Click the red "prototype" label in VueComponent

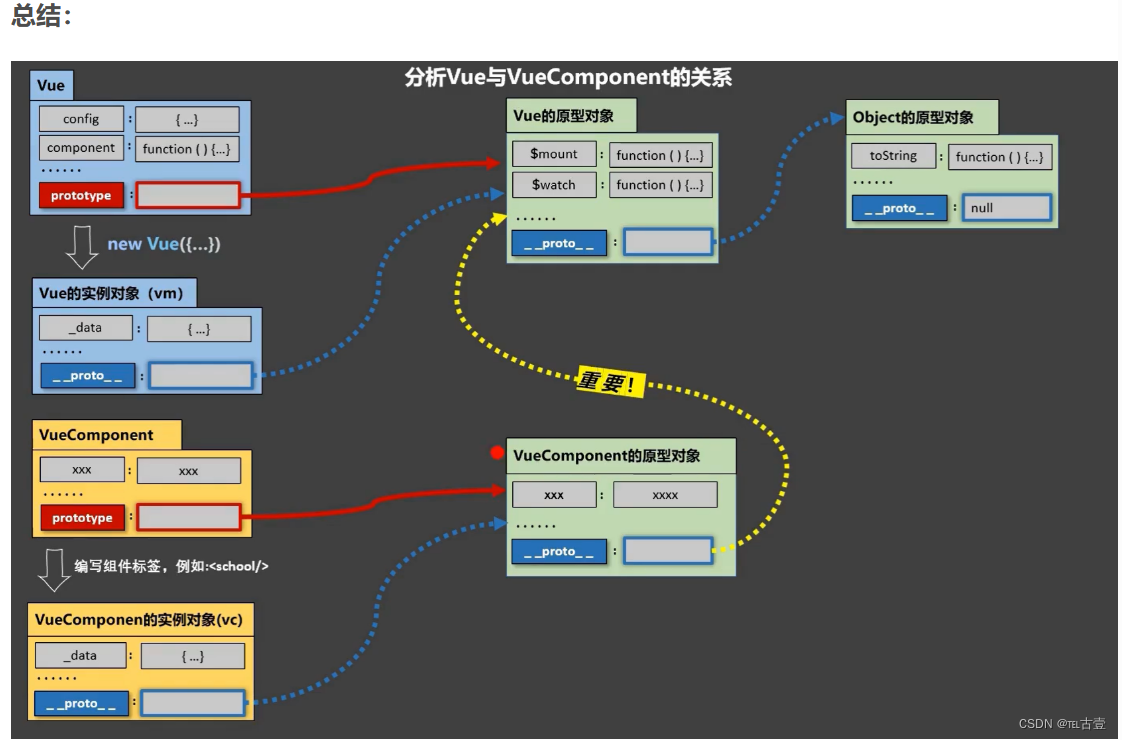coord(82,517)
